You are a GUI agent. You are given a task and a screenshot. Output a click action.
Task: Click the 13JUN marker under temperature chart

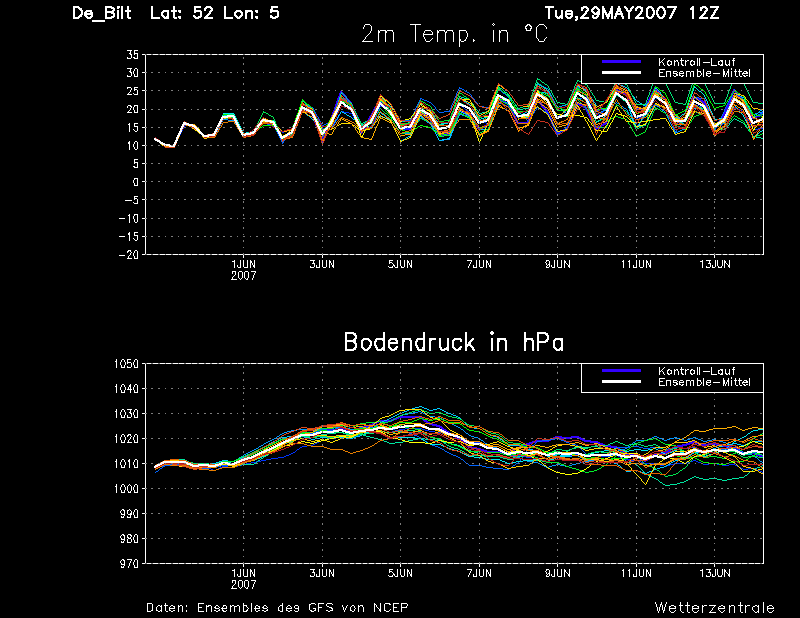tap(715, 264)
